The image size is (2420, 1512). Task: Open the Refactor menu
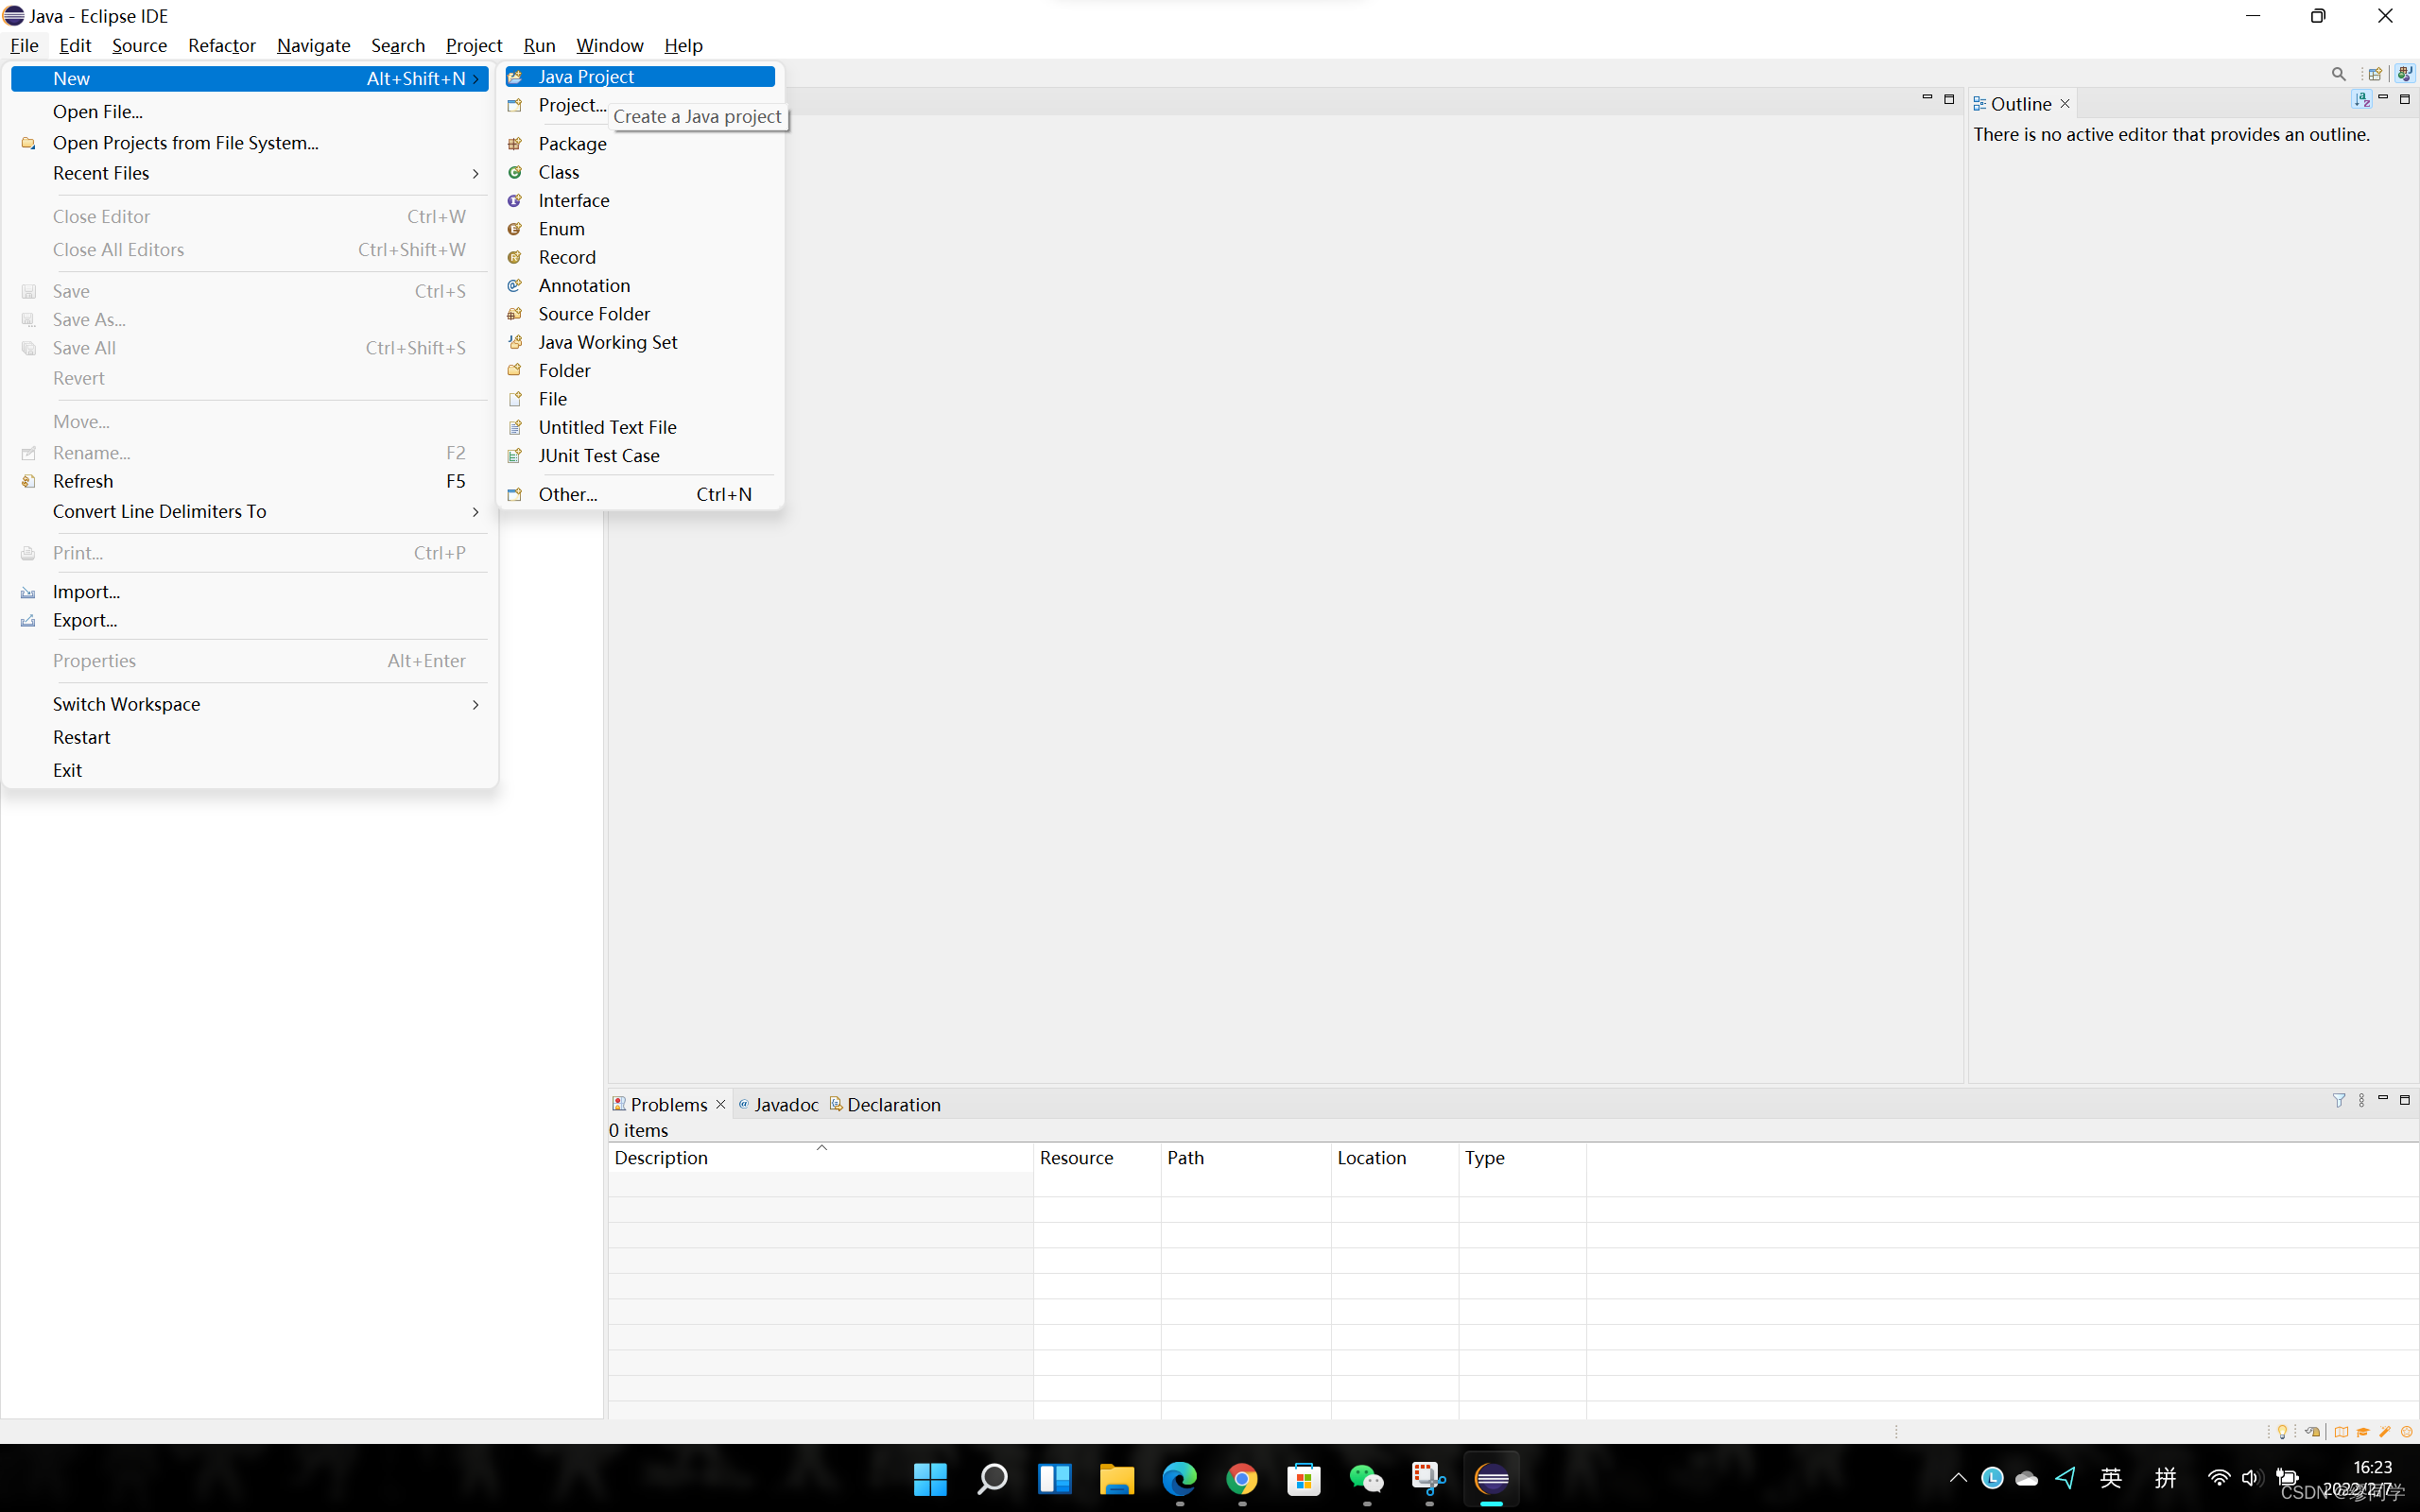(222, 45)
